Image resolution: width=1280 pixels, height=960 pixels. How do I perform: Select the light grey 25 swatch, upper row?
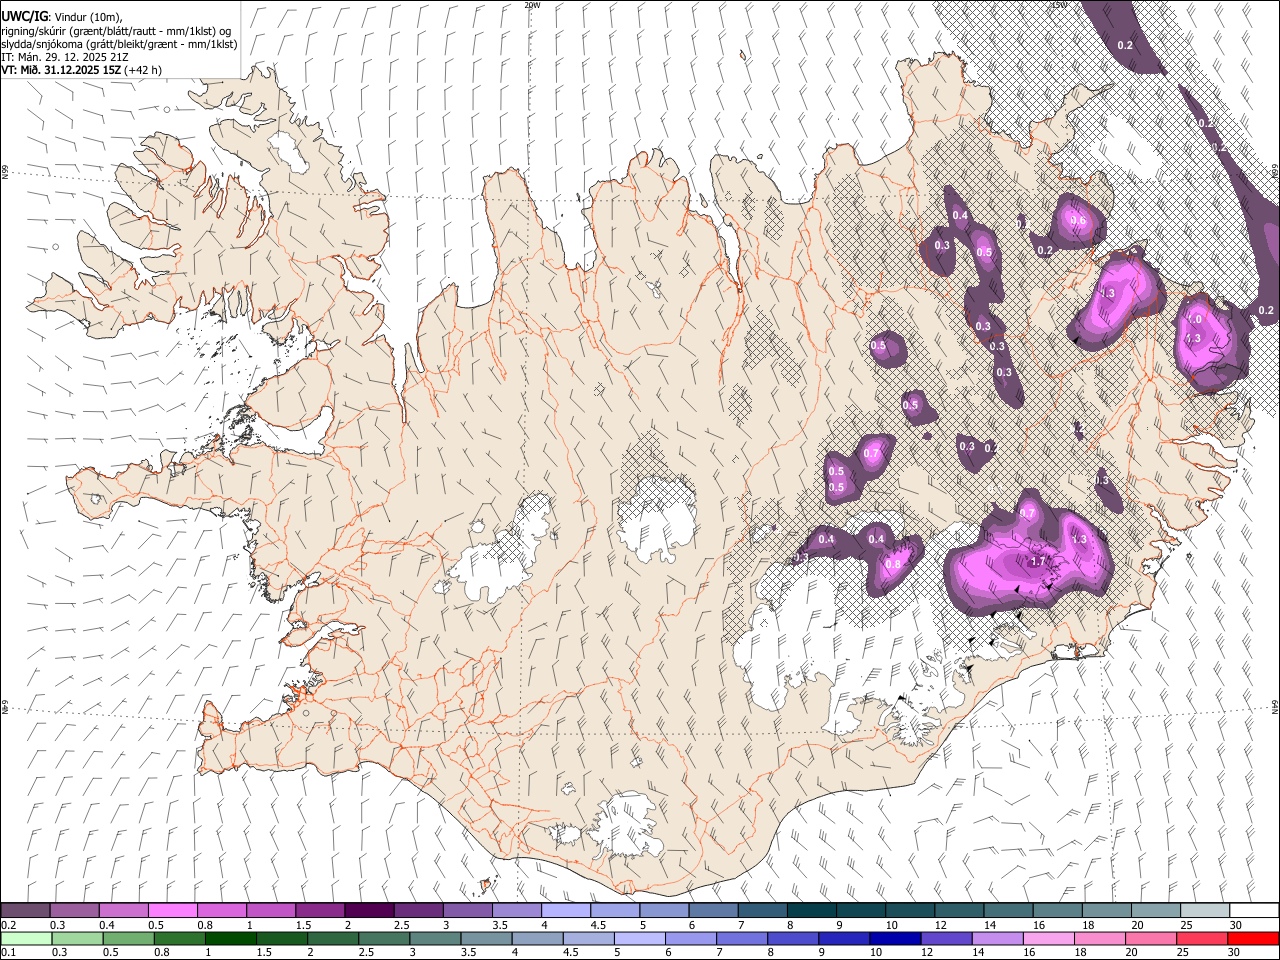click(x=1205, y=911)
